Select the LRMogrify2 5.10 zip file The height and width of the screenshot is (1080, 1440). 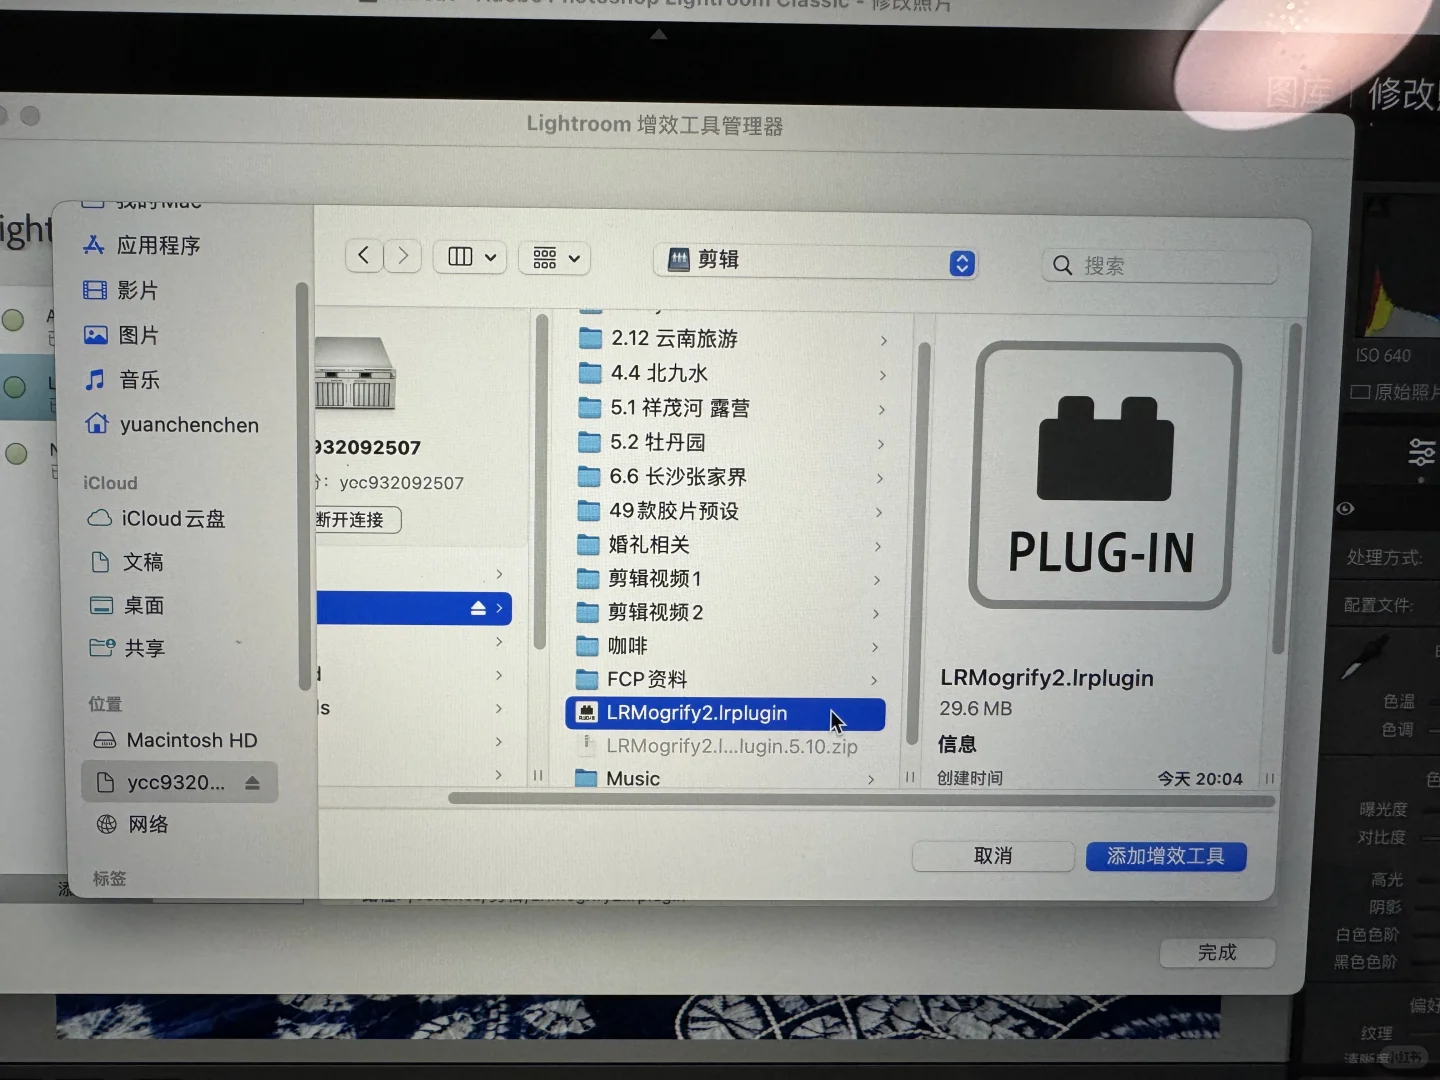click(732, 746)
